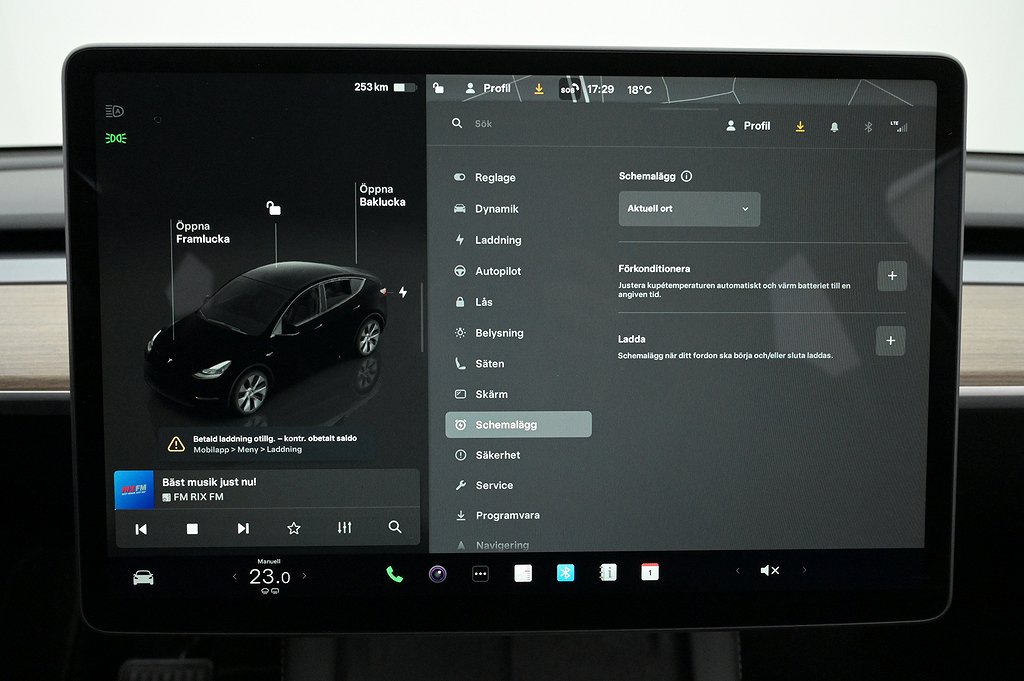Open the Autopilot settings menu
1024x681 pixels.
[x=497, y=271]
